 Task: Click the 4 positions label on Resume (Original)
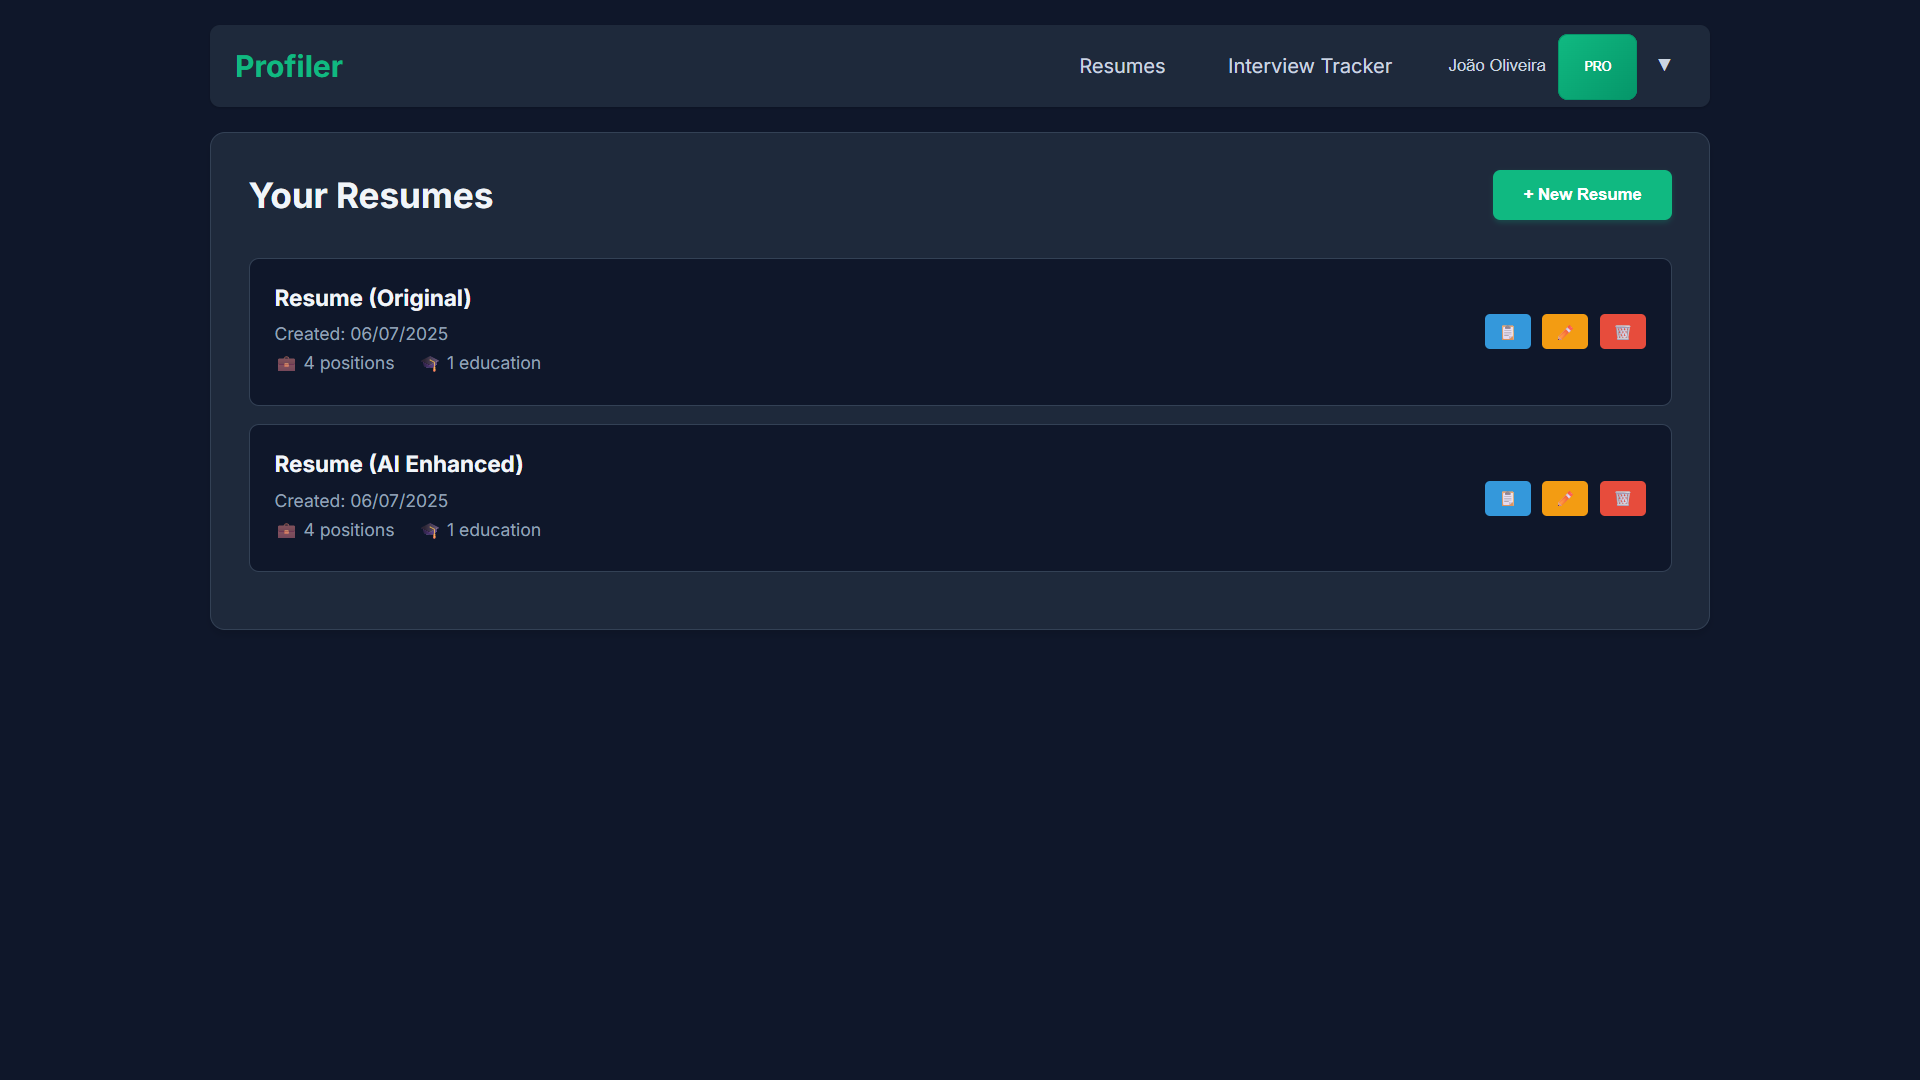[349, 363]
